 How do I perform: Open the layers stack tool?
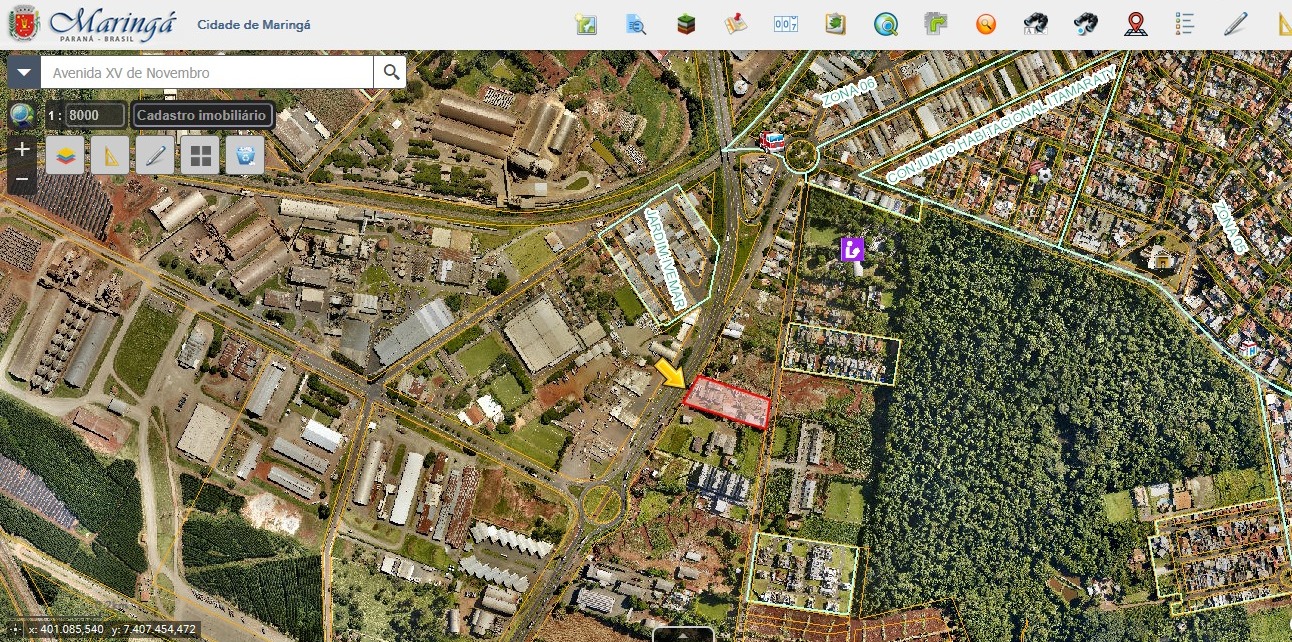click(65, 155)
